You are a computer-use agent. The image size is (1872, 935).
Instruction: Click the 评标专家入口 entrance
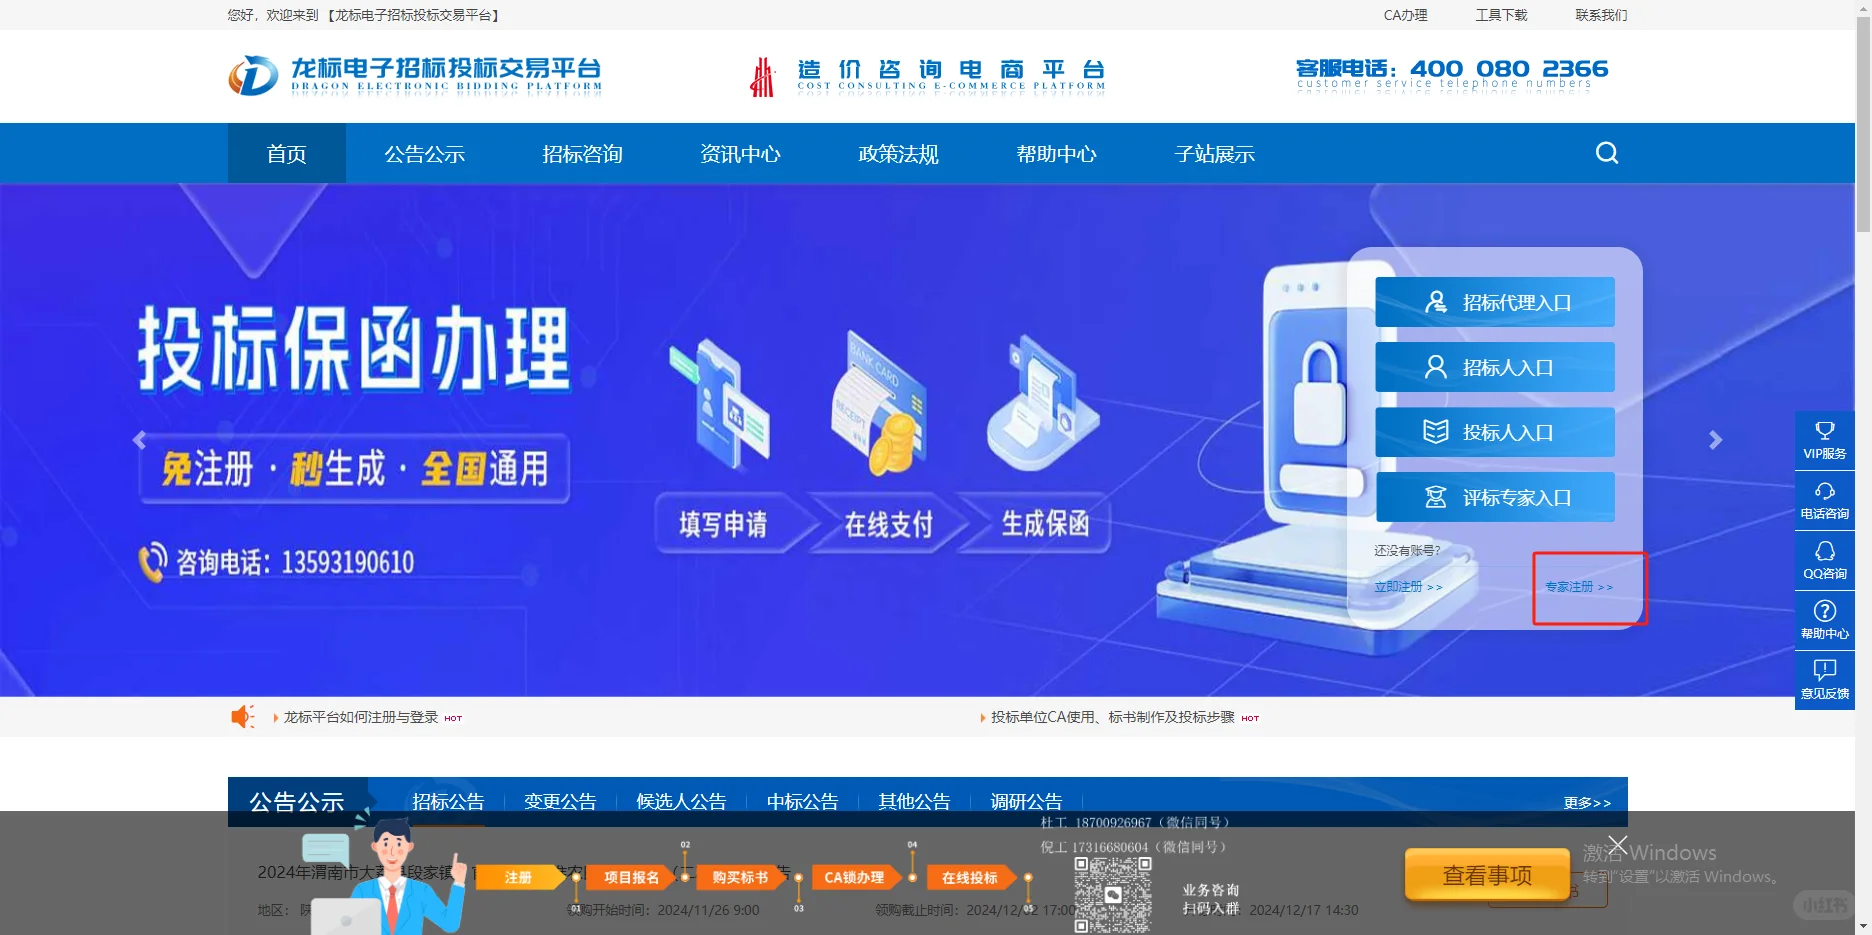pyautogui.click(x=1494, y=497)
